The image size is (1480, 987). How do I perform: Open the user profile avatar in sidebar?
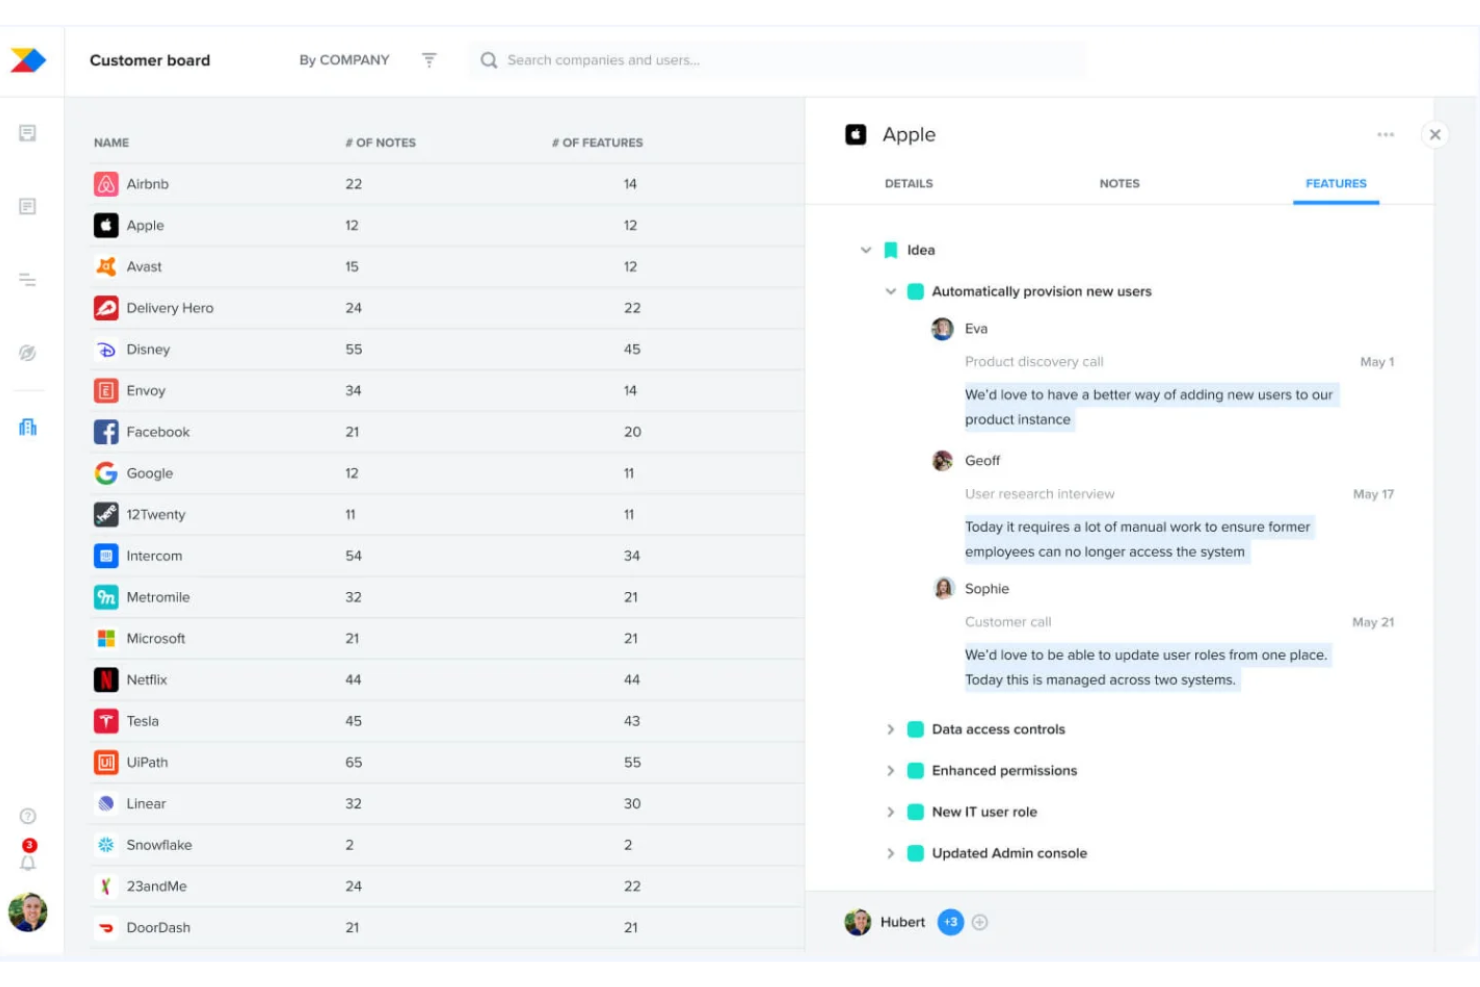[x=28, y=912]
